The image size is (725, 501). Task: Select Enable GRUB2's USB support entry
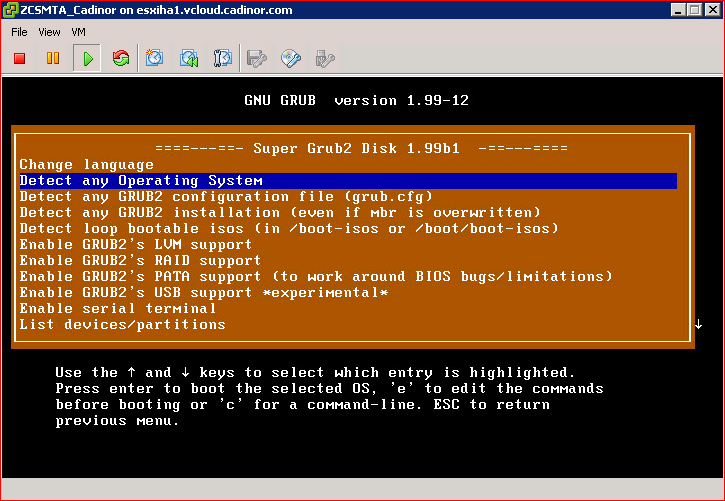tap(348, 292)
